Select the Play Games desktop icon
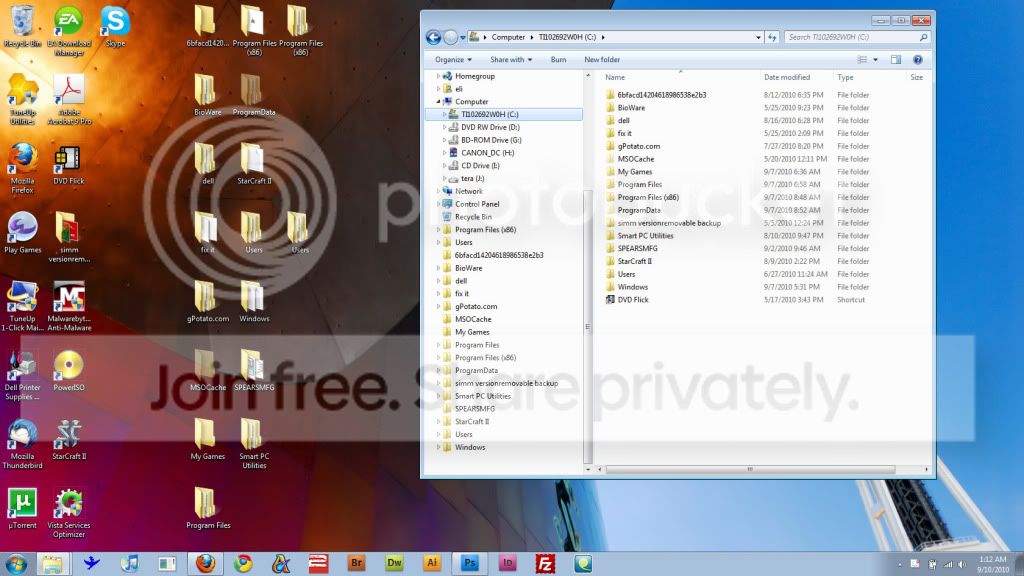This screenshot has width=1024, height=576. [22, 232]
